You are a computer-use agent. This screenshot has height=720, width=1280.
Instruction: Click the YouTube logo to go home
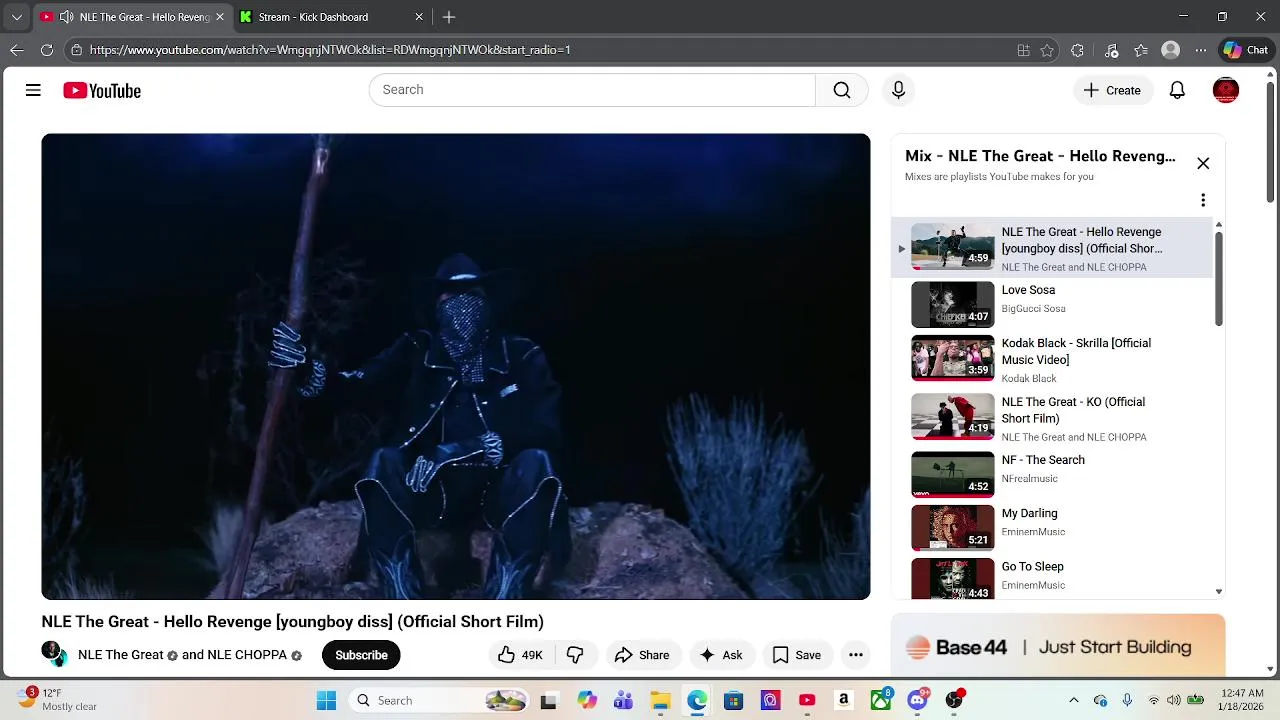pyautogui.click(x=102, y=91)
